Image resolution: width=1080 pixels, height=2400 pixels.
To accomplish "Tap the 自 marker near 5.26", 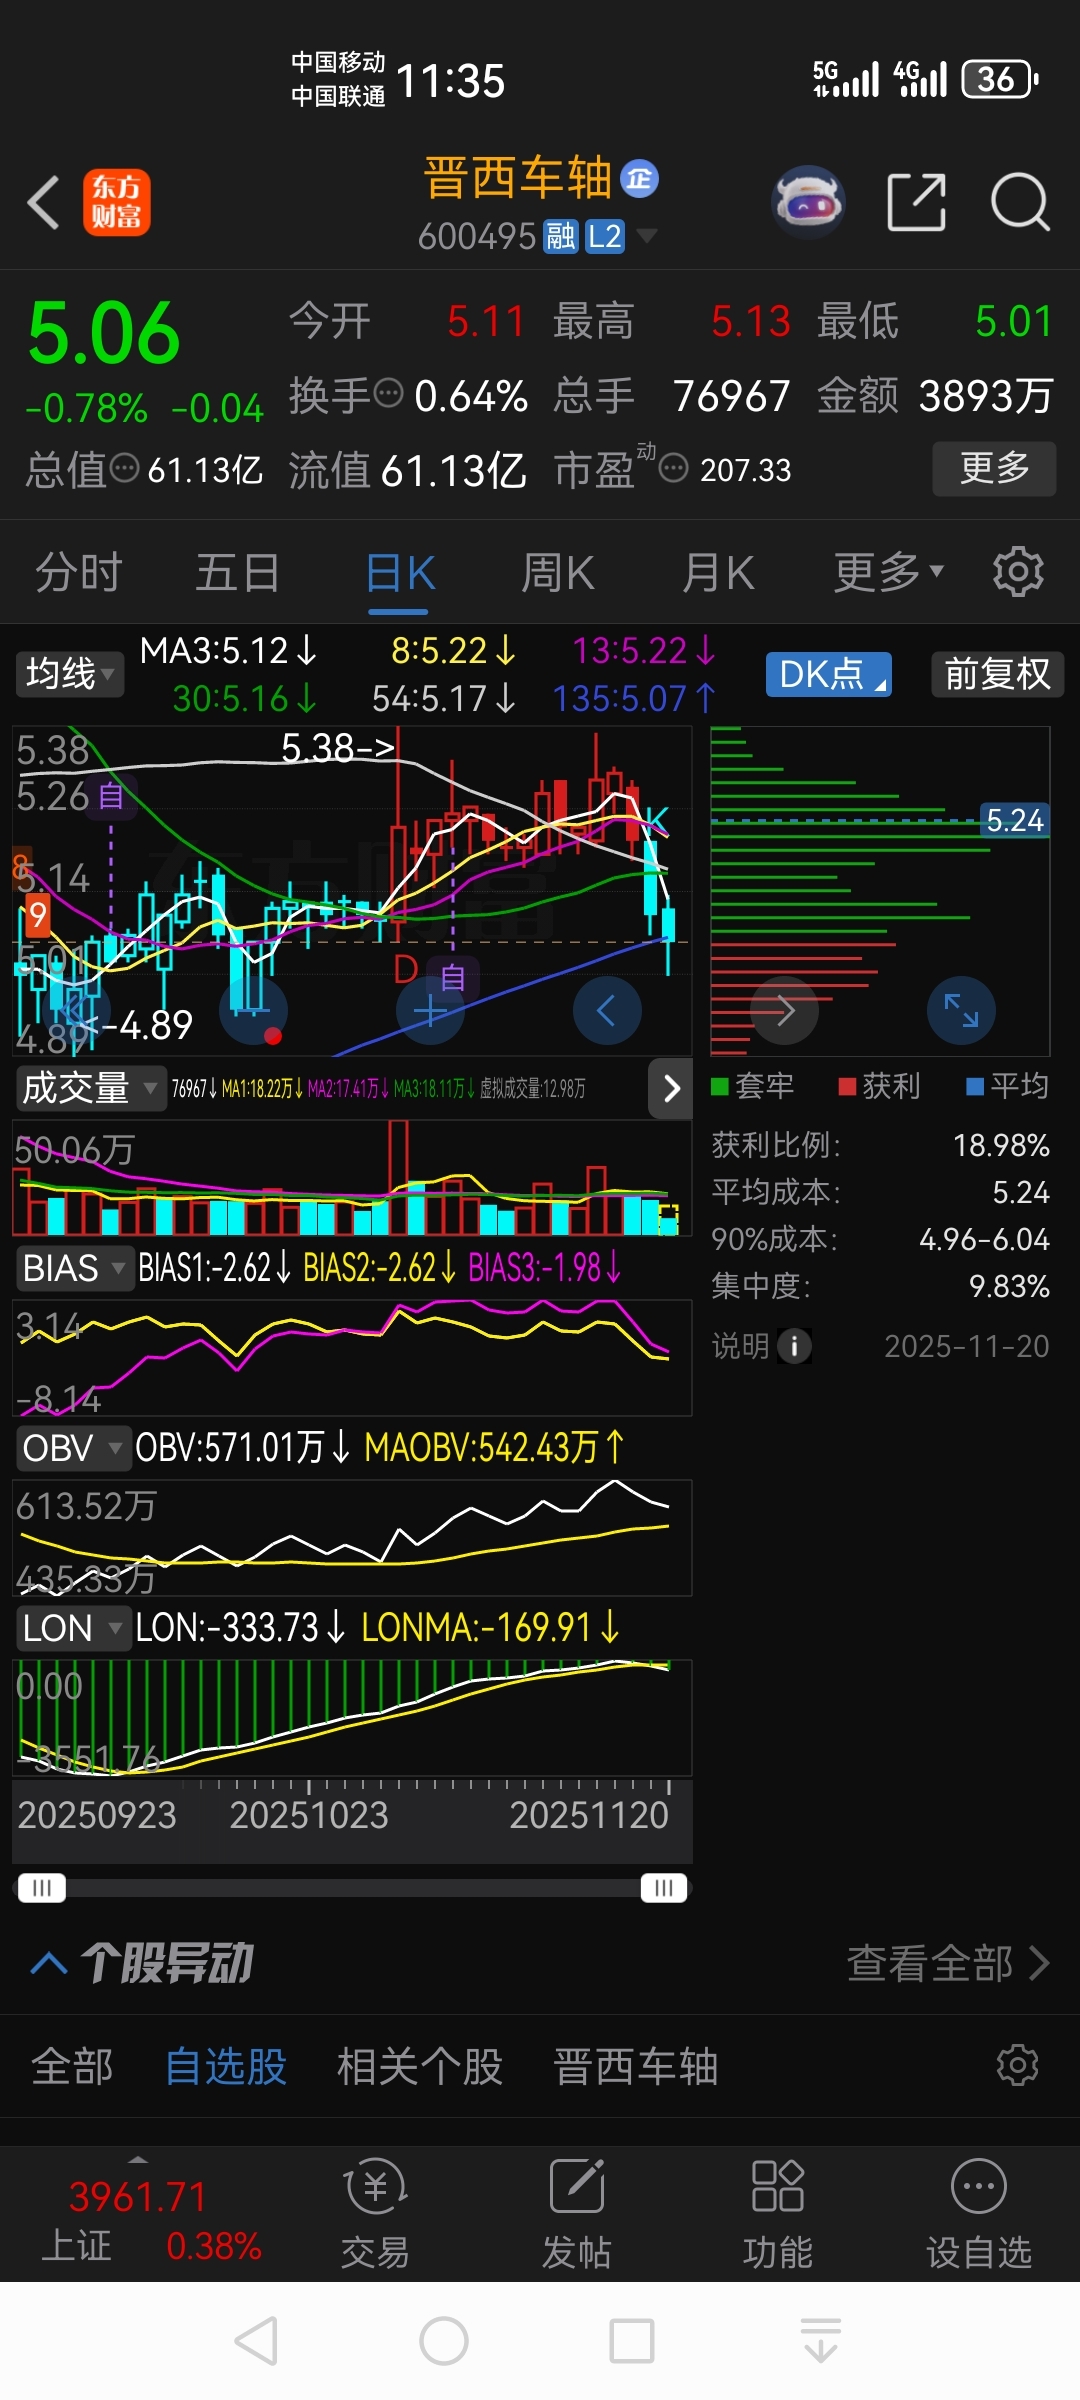I will [111, 797].
